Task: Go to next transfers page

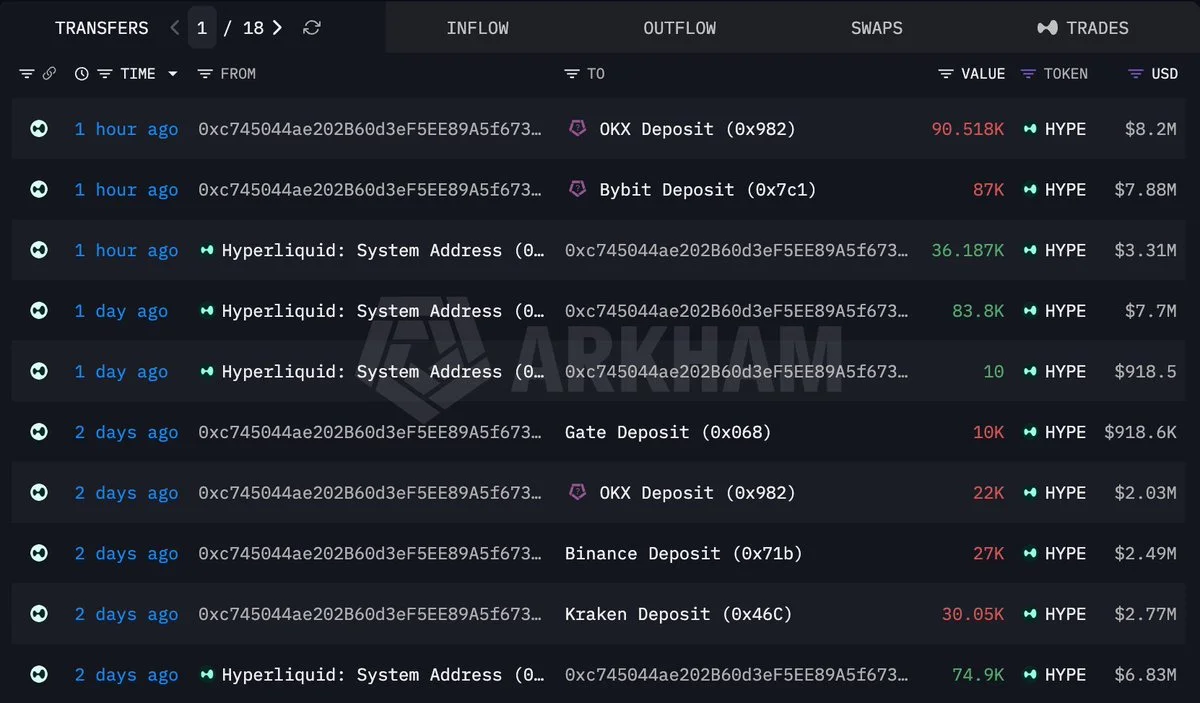Action: coord(277,28)
